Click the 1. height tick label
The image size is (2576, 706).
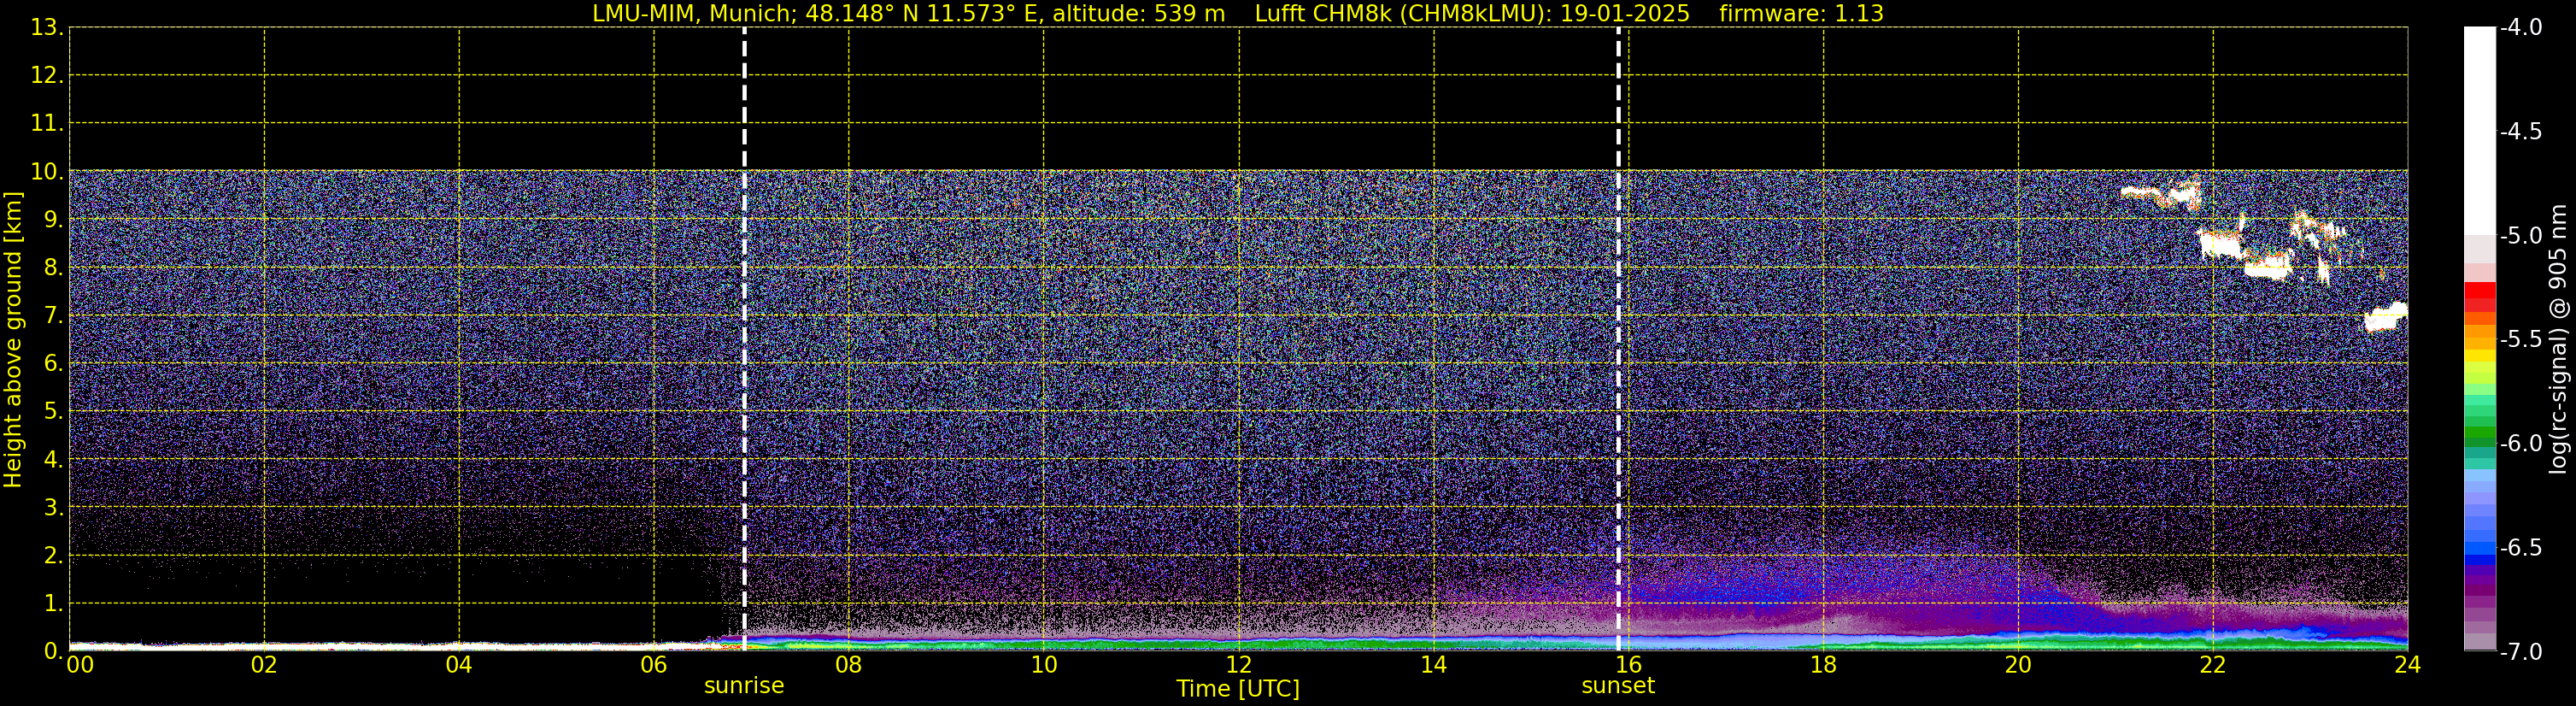[x=53, y=604]
